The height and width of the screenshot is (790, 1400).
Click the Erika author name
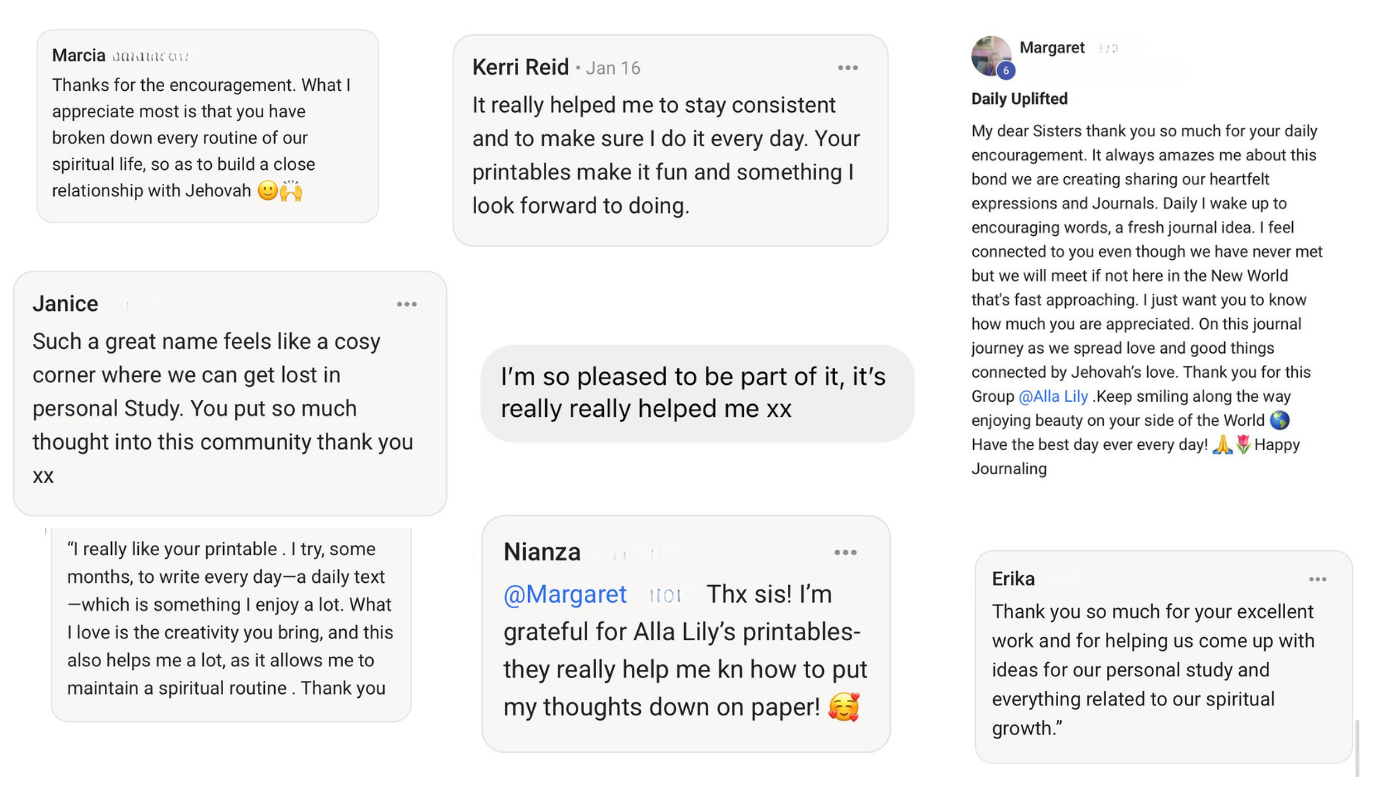coord(1013,579)
